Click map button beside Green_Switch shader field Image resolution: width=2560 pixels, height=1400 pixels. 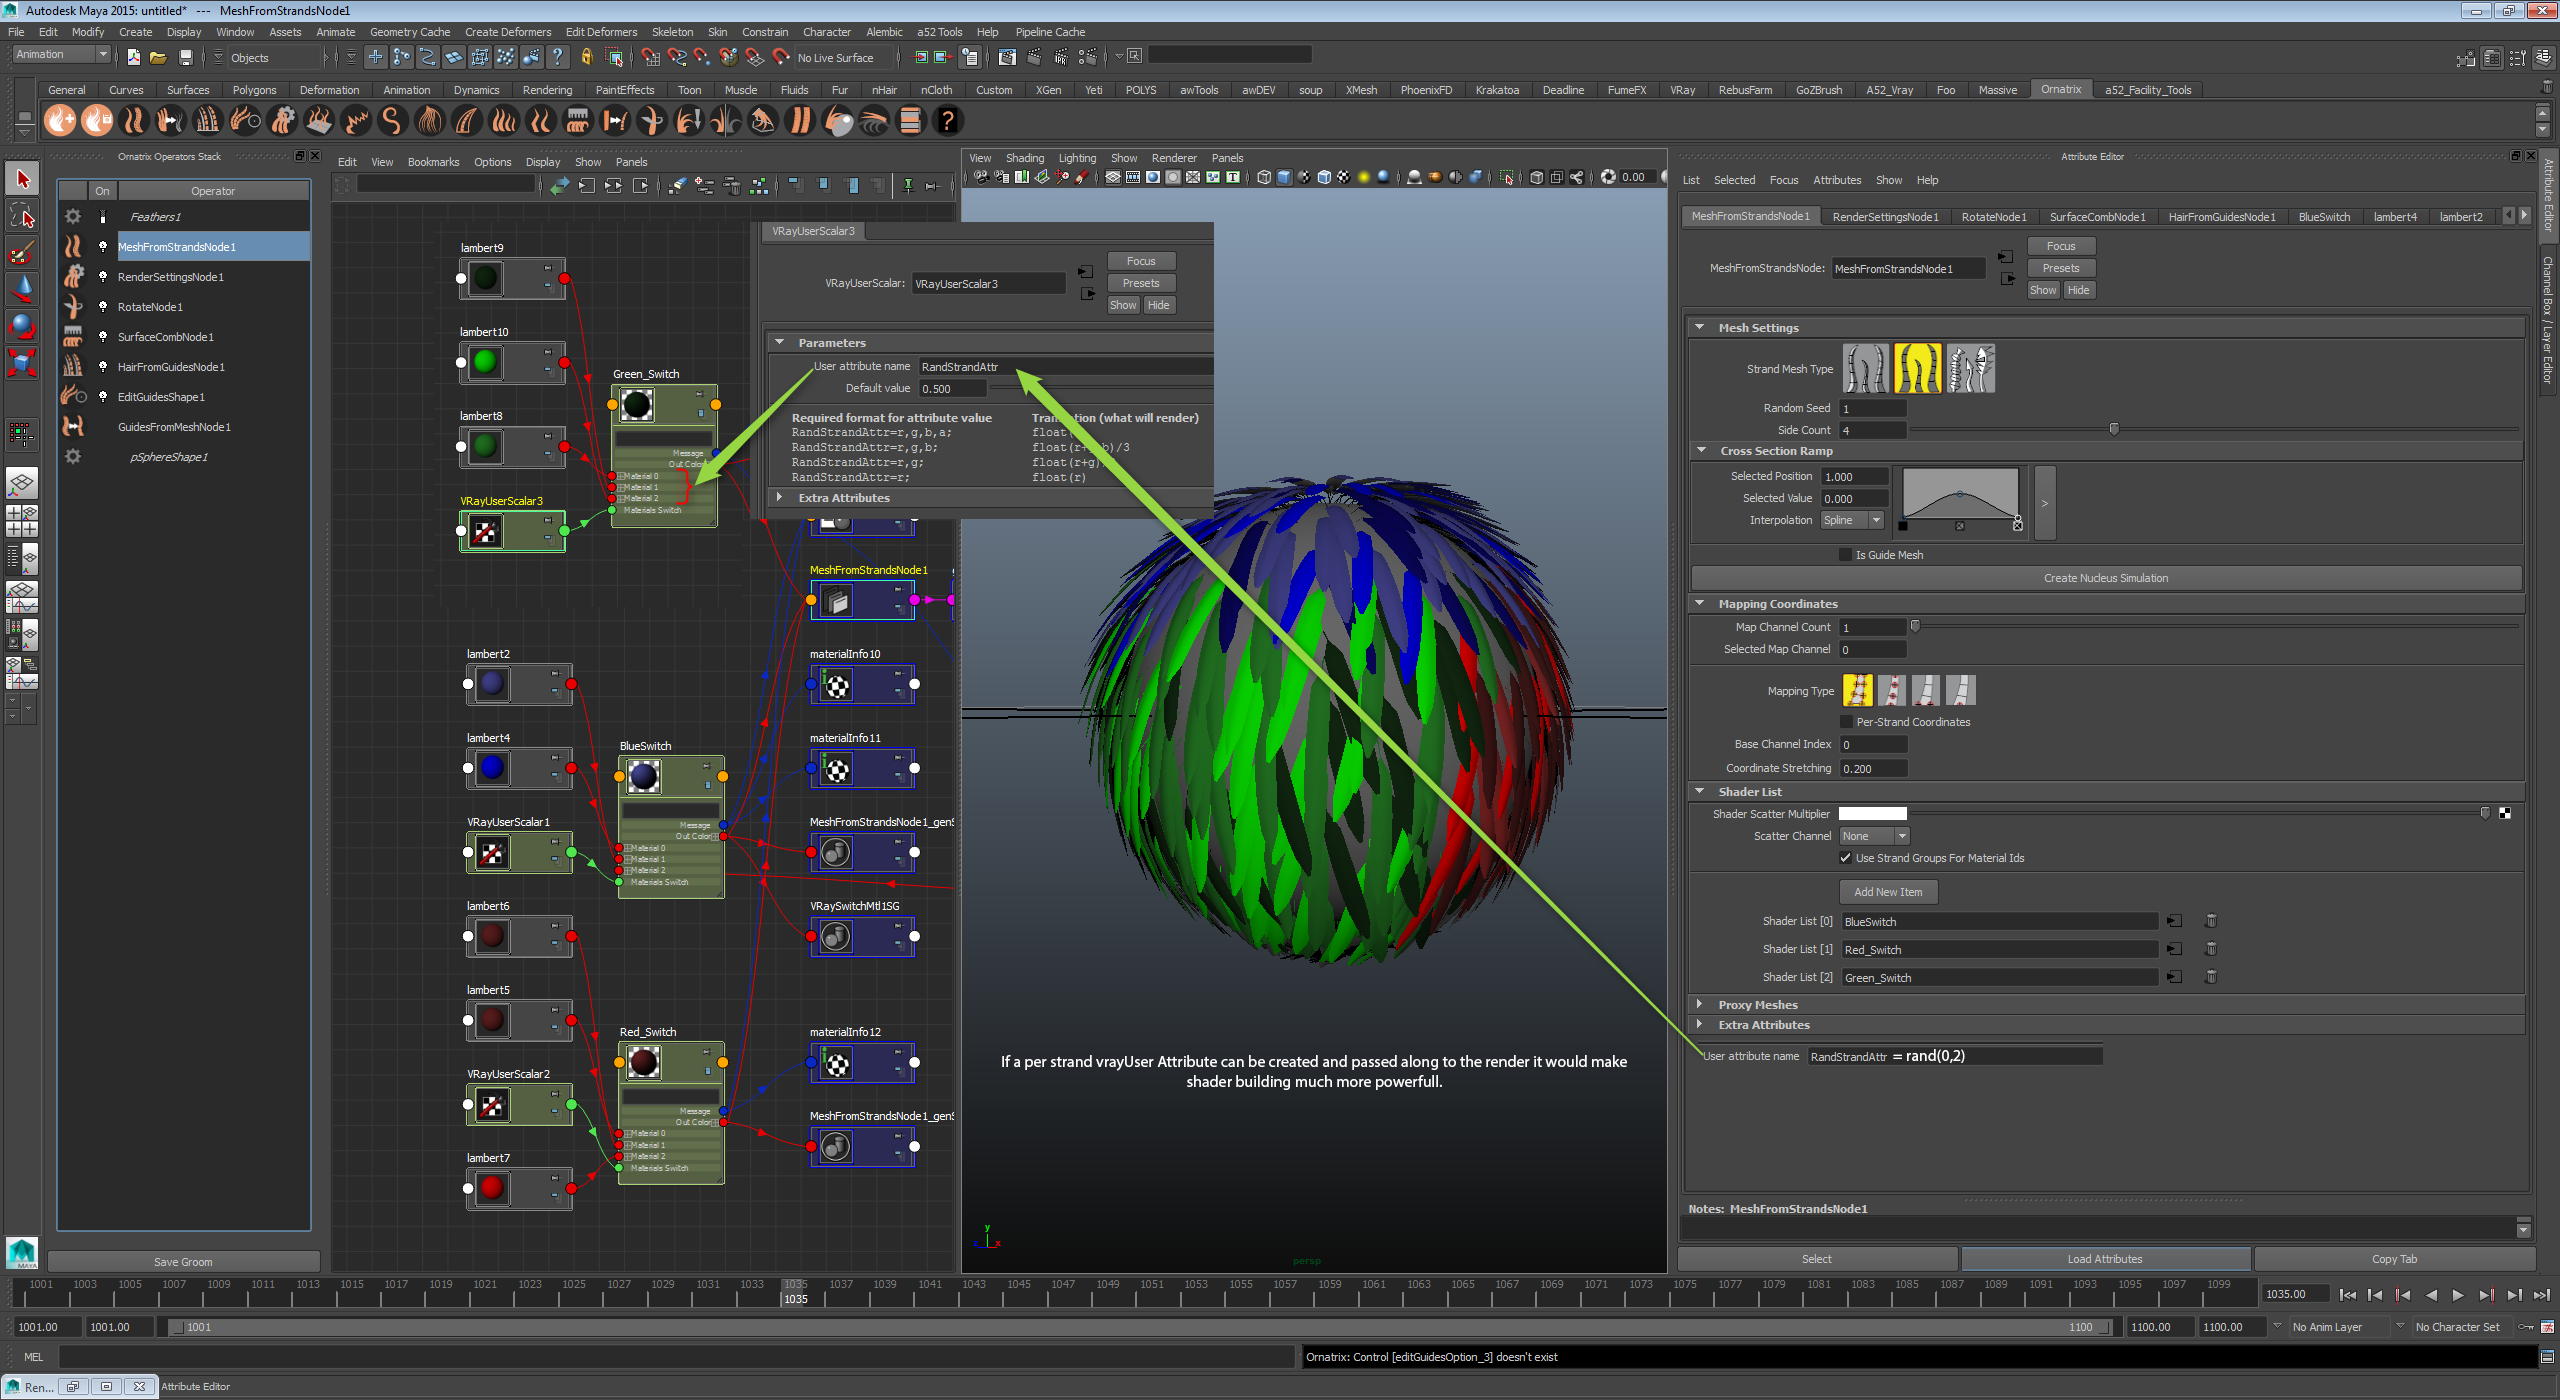click(2174, 977)
